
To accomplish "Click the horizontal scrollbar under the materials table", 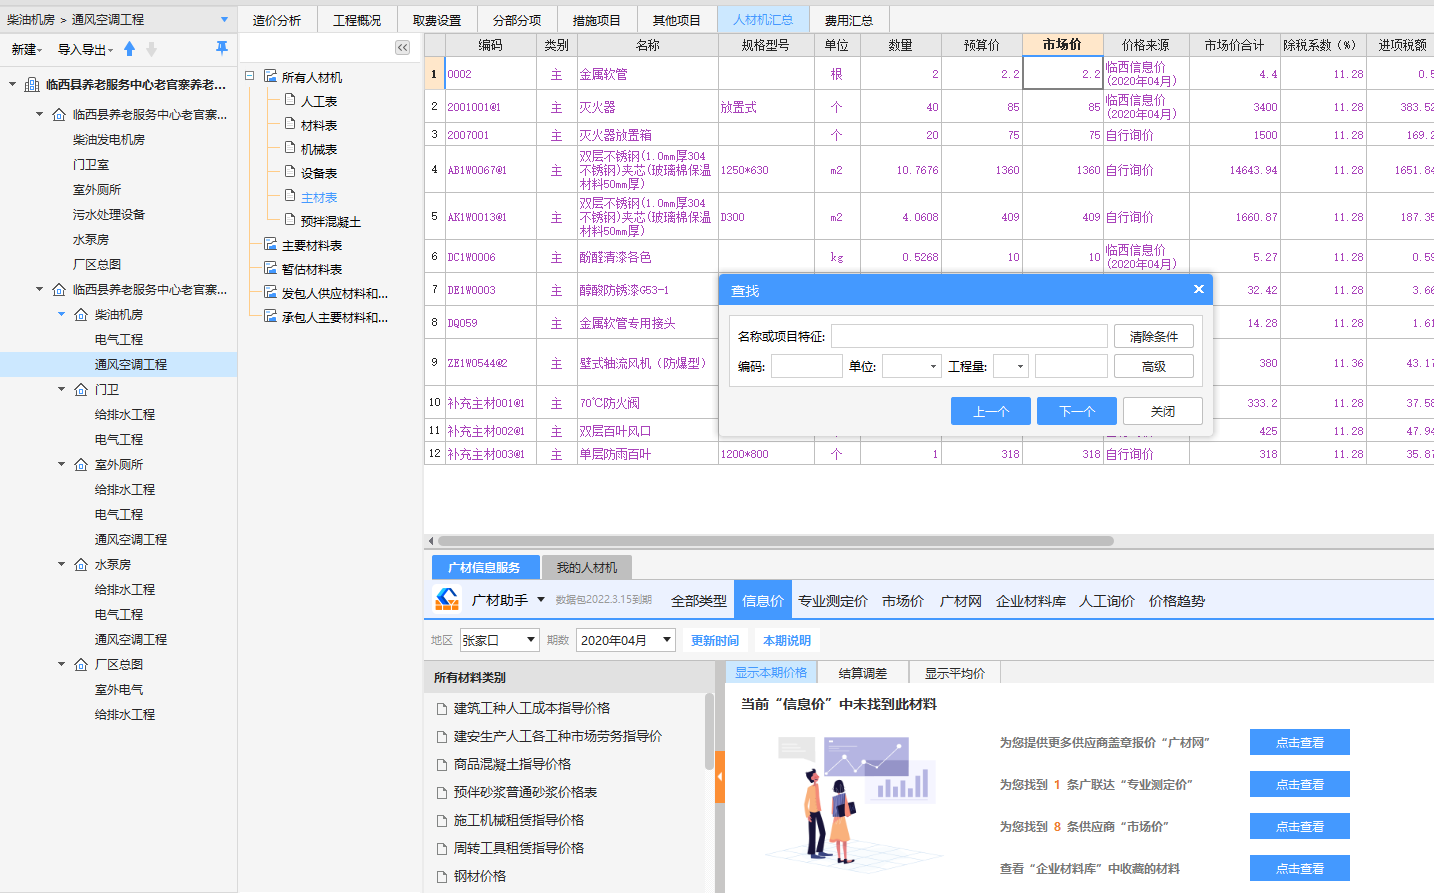I will 775,541.
